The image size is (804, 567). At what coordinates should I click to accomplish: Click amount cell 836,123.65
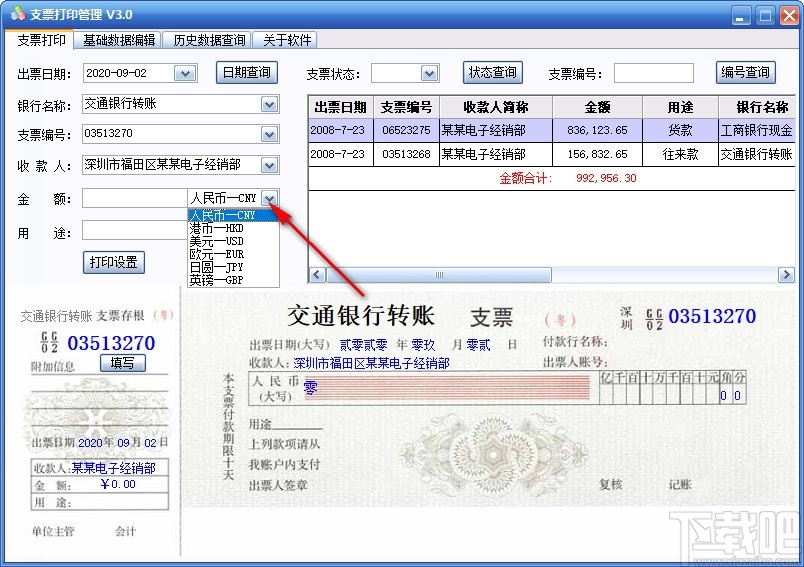(x=597, y=130)
